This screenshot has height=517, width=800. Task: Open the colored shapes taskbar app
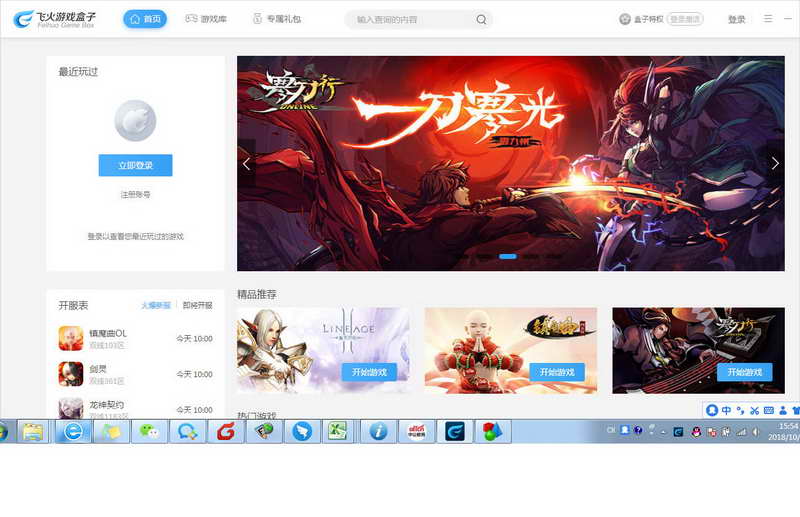(x=493, y=432)
